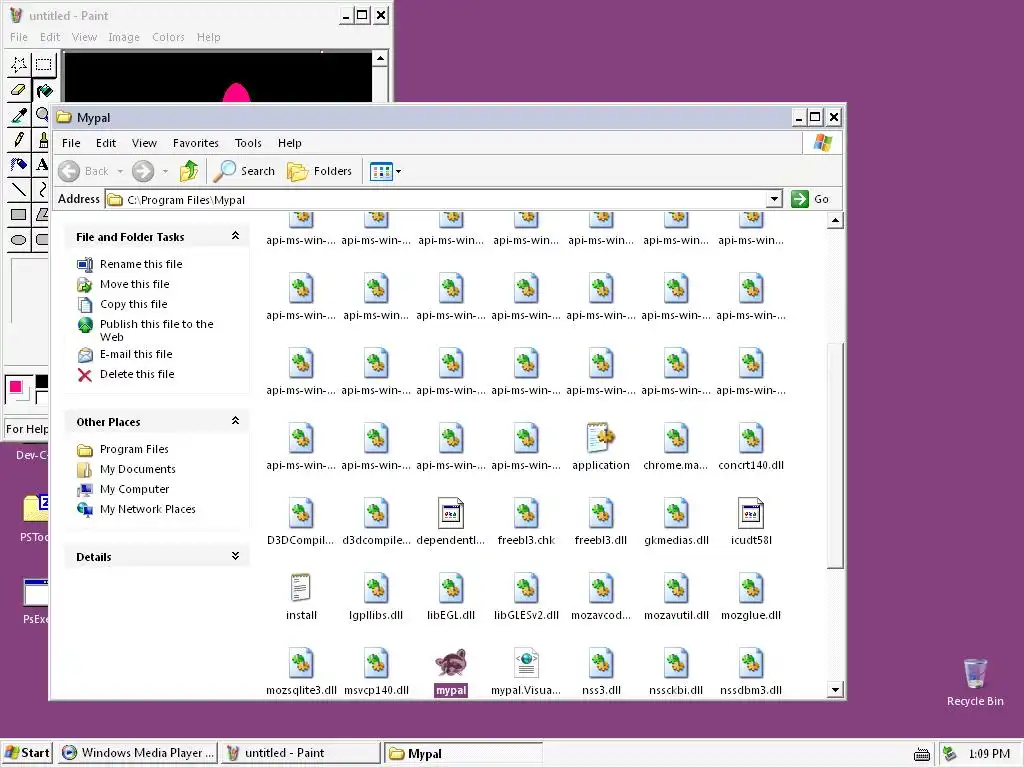Viewport: 1024px width, 768px height.
Task: Open the Colors menu in Paint
Action: click(x=168, y=37)
